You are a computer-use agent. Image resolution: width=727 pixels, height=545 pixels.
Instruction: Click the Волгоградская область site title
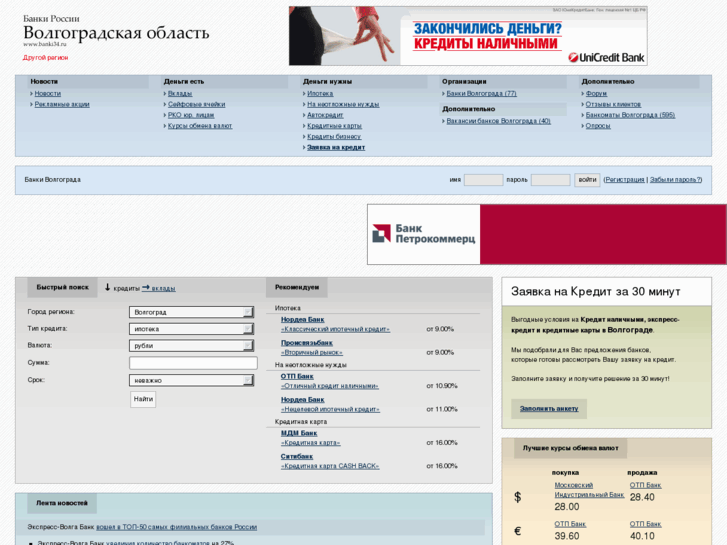click(116, 33)
